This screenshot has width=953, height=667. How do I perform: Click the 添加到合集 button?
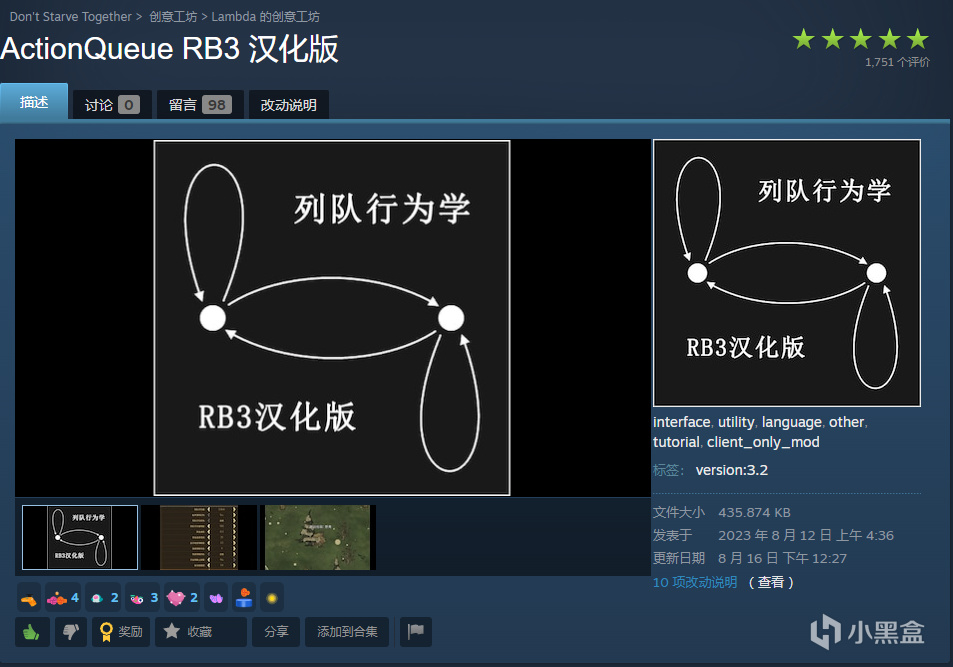tap(347, 632)
